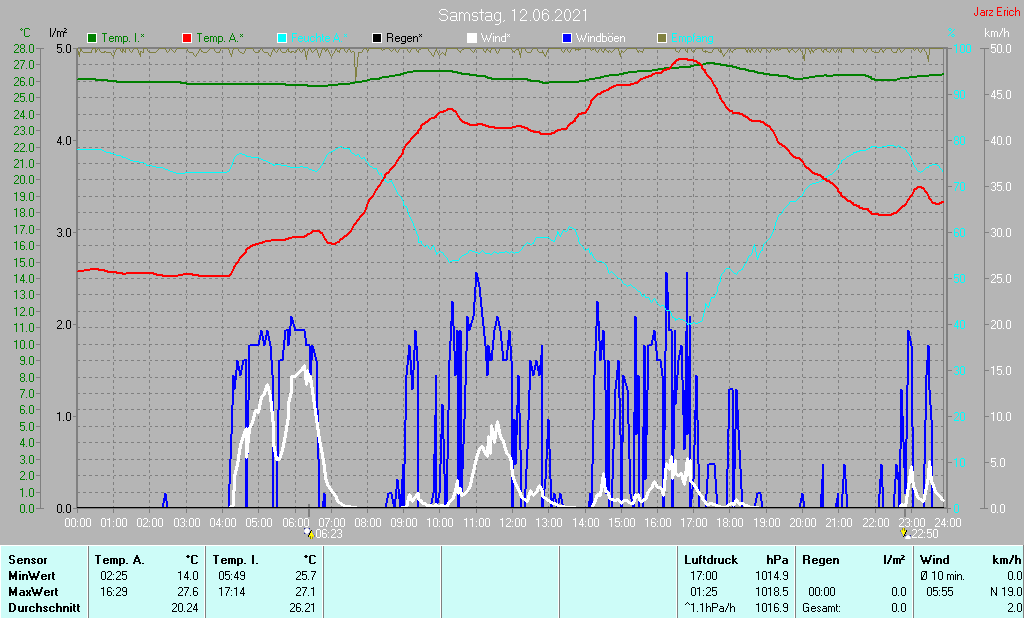This screenshot has width=1024, height=618.
Task: Click the indoor minimum value '25.7'
Action: tap(306, 576)
